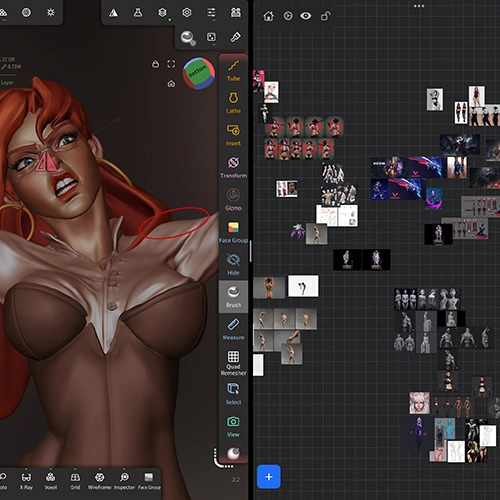Click the dice alpha icon
The height and width of the screenshot is (500, 500).
coord(211,37)
